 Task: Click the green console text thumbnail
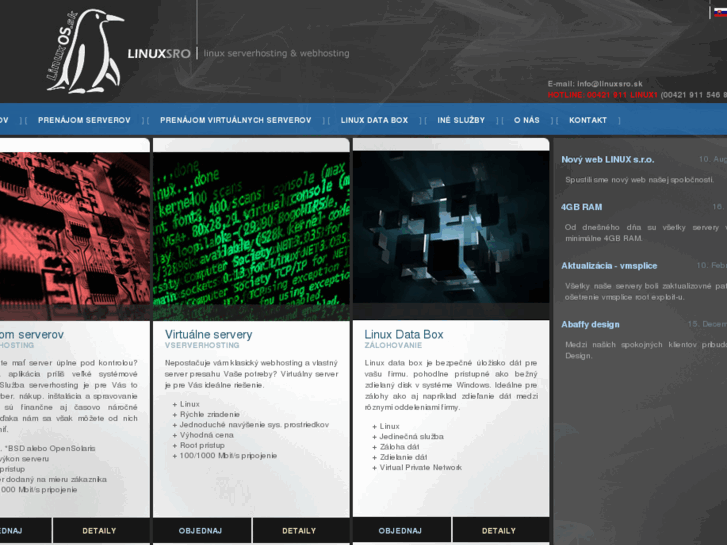click(x=251, y=236)
